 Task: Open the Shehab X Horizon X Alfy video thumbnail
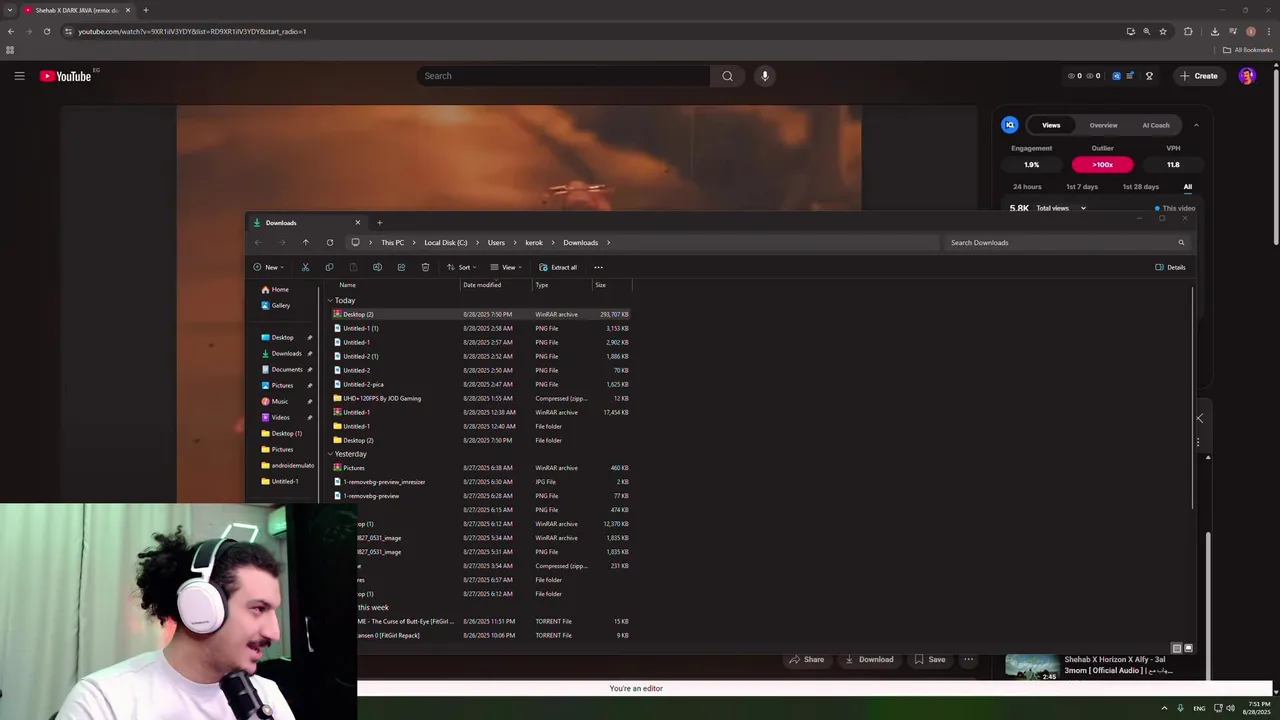(x=1032, y=666)
